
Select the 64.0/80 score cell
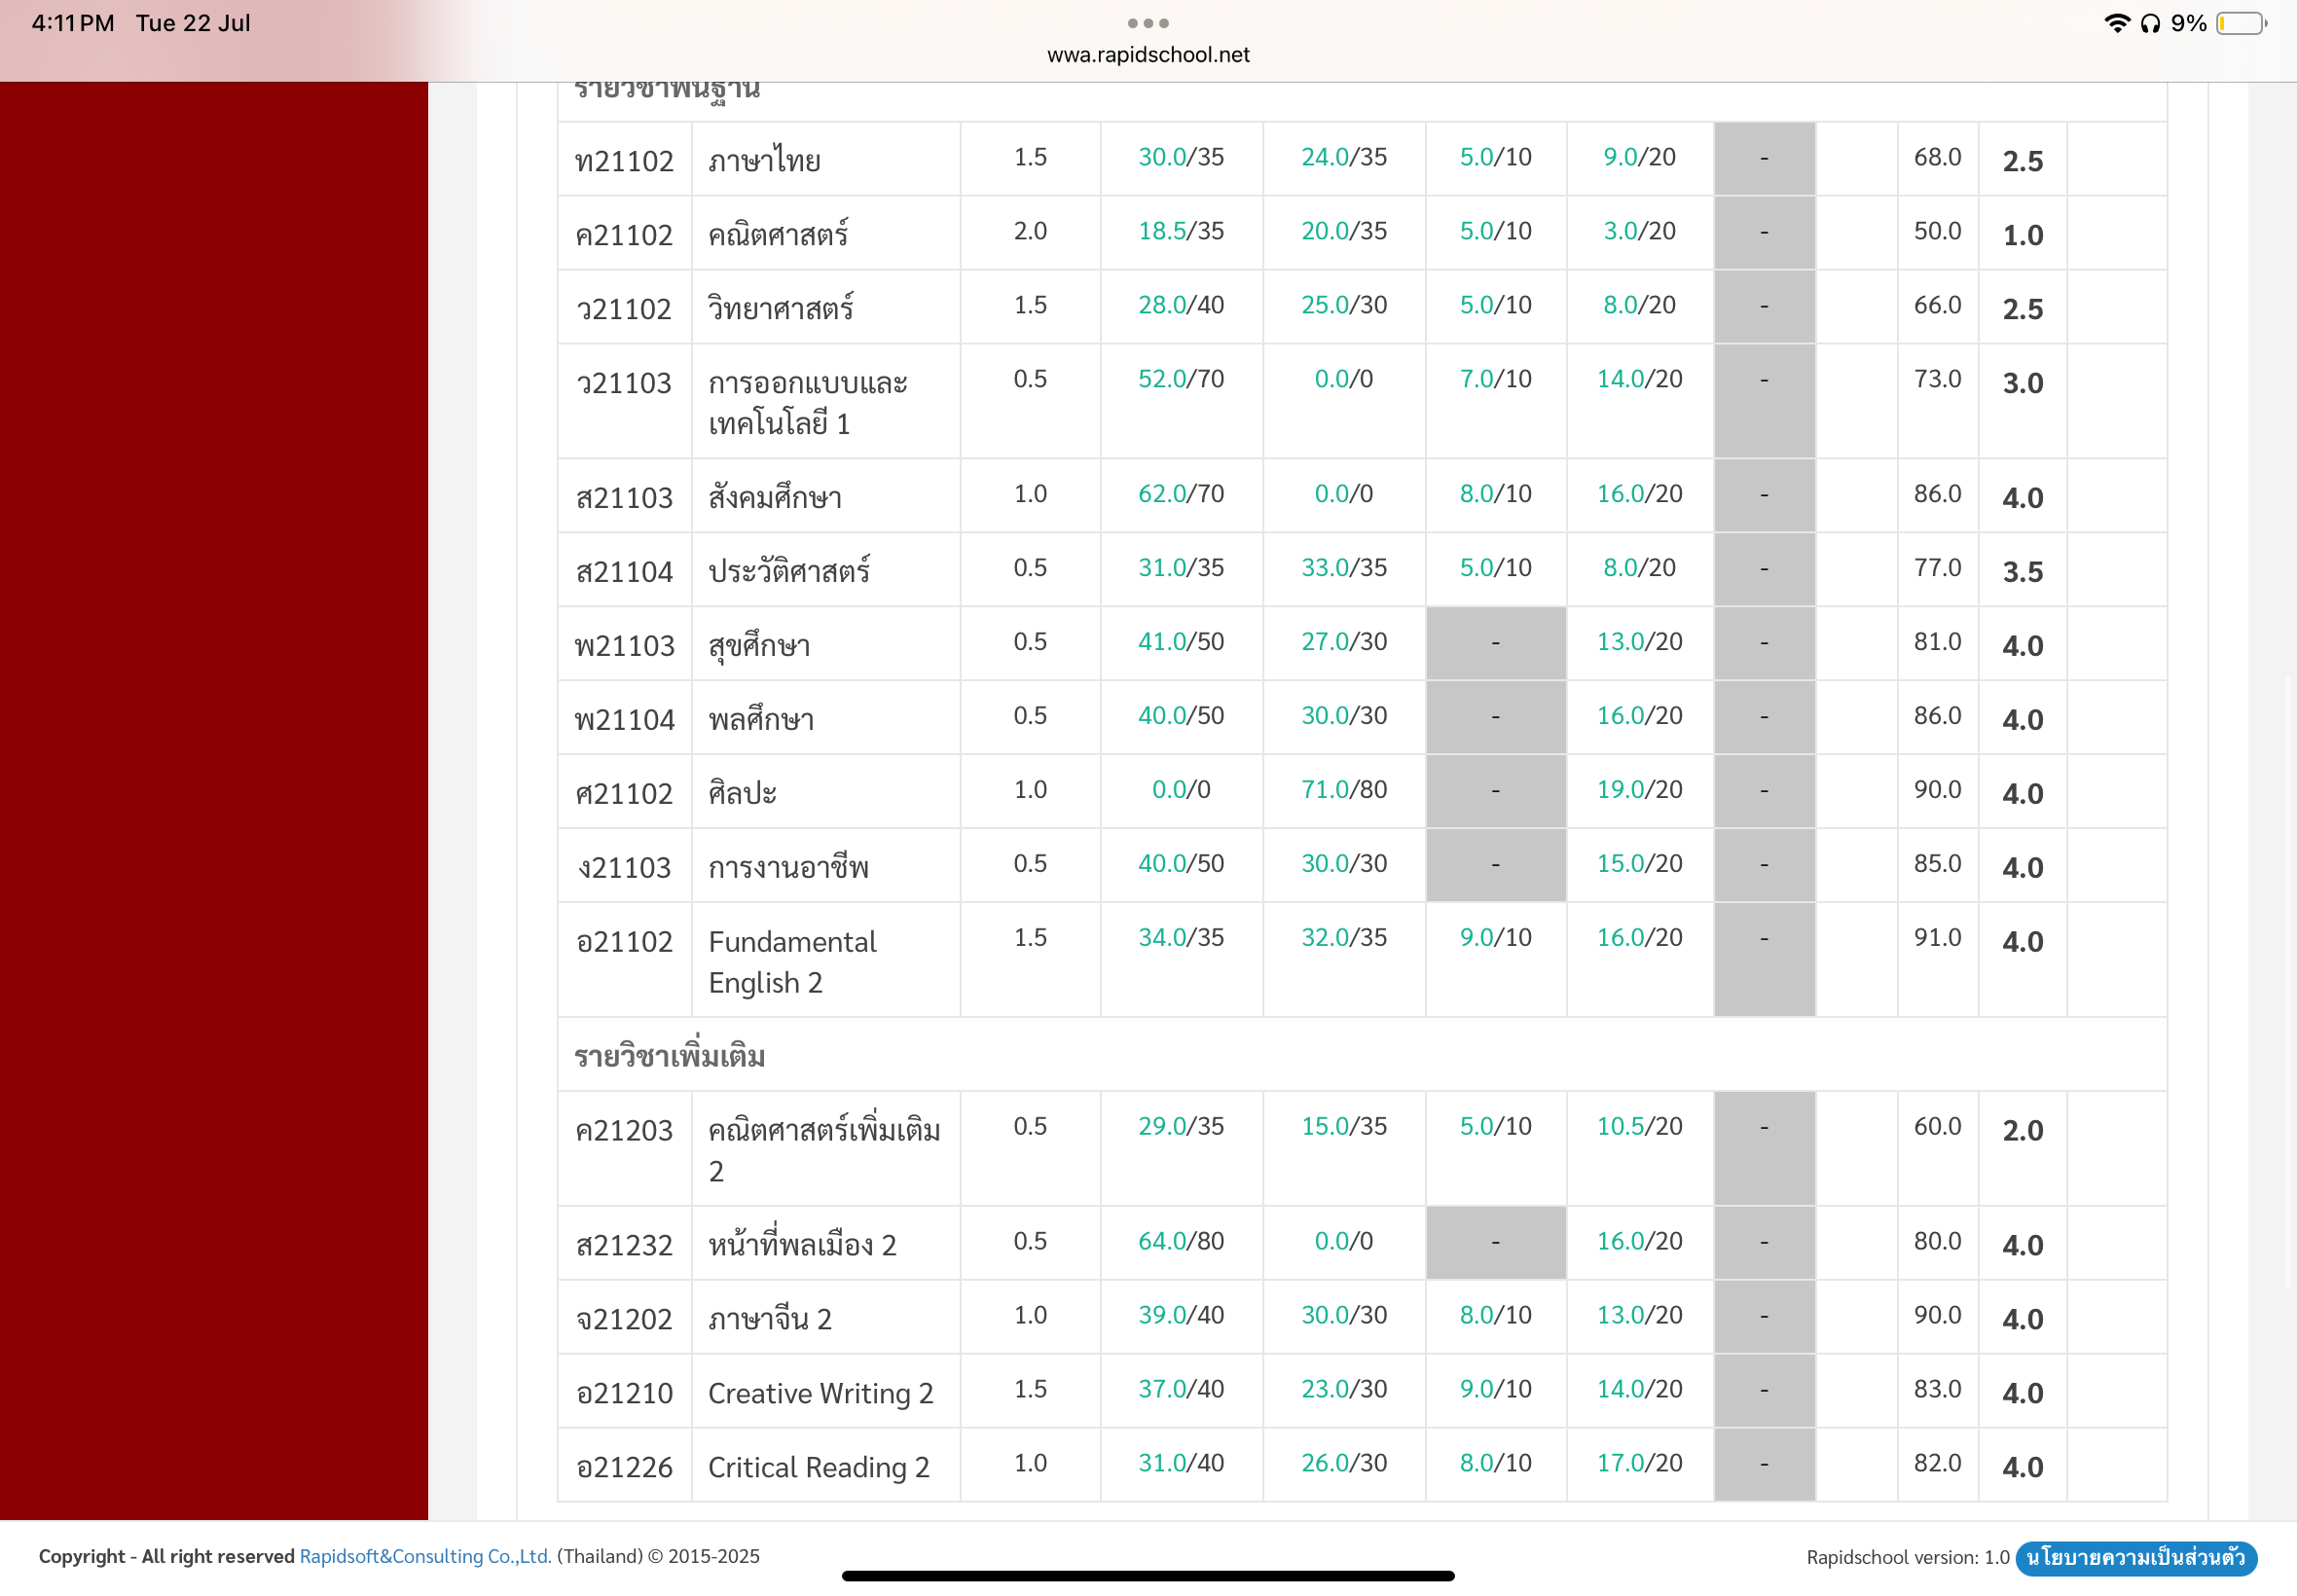1181,1241
